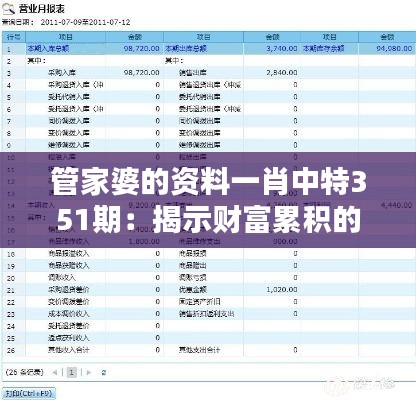The height and width of the screenshot is (400, 416).
Task: Select the 其他支出合计 row entry
Action: point(199,350)
